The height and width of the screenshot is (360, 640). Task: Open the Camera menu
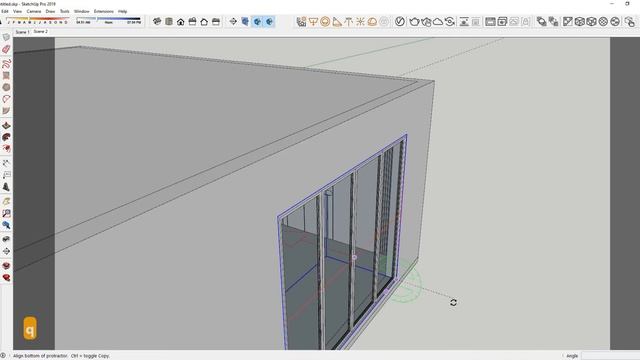click(x=34, y=11)
